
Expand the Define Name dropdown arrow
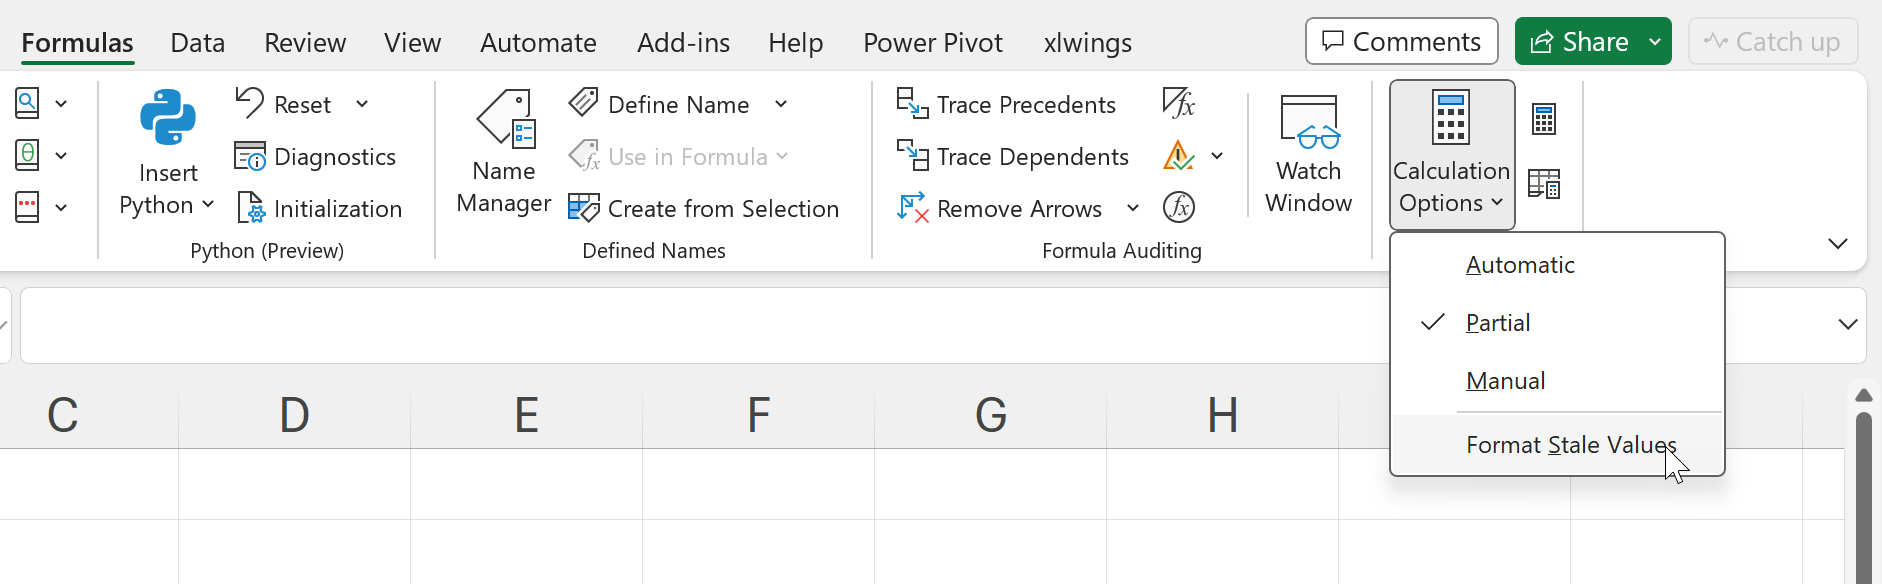pos(781,104)
